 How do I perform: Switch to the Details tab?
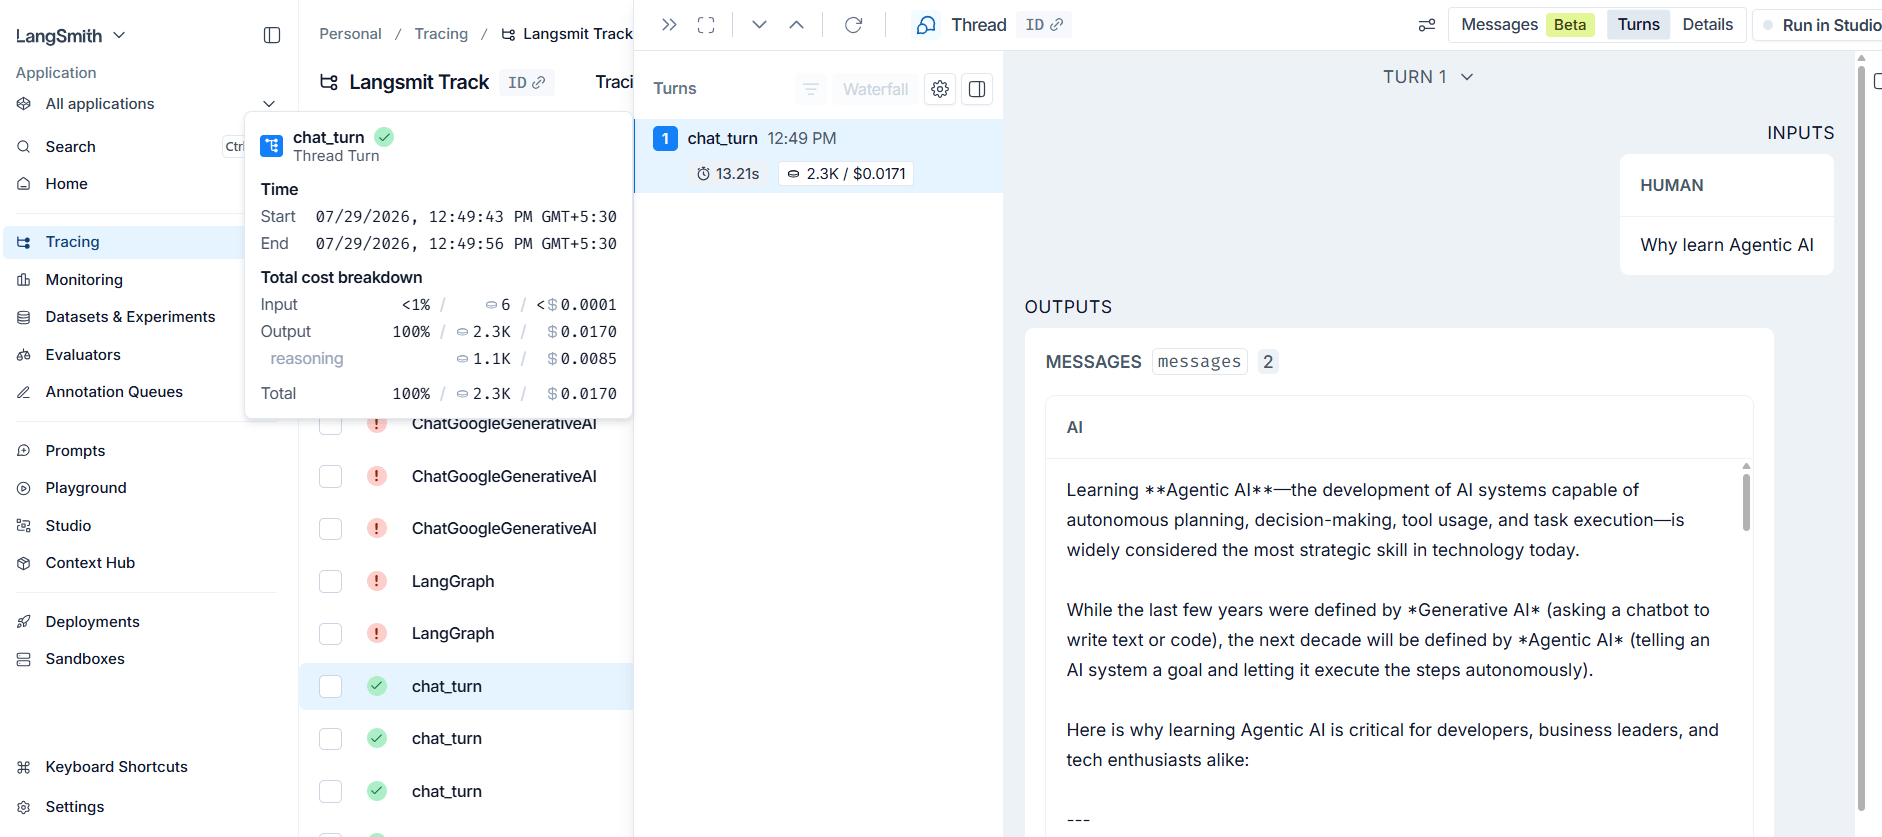[x=1707, y=25]
